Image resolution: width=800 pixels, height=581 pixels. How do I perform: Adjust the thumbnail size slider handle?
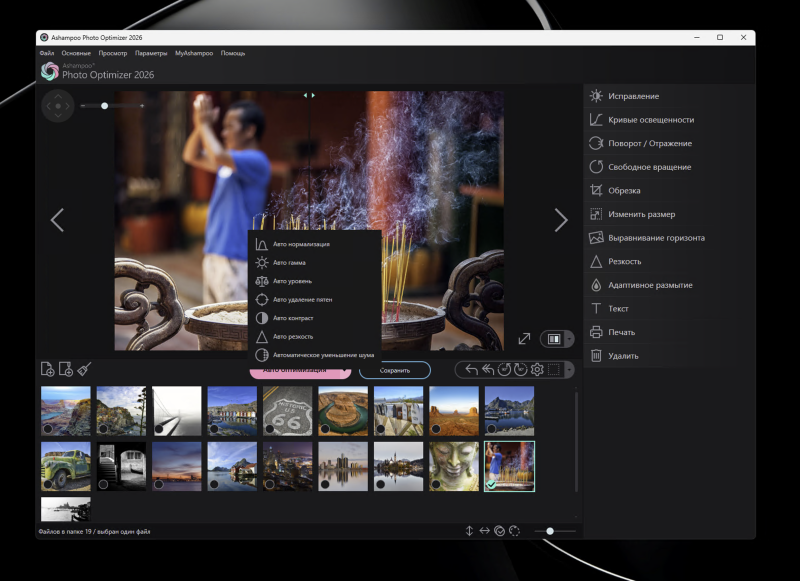point(550,531)
